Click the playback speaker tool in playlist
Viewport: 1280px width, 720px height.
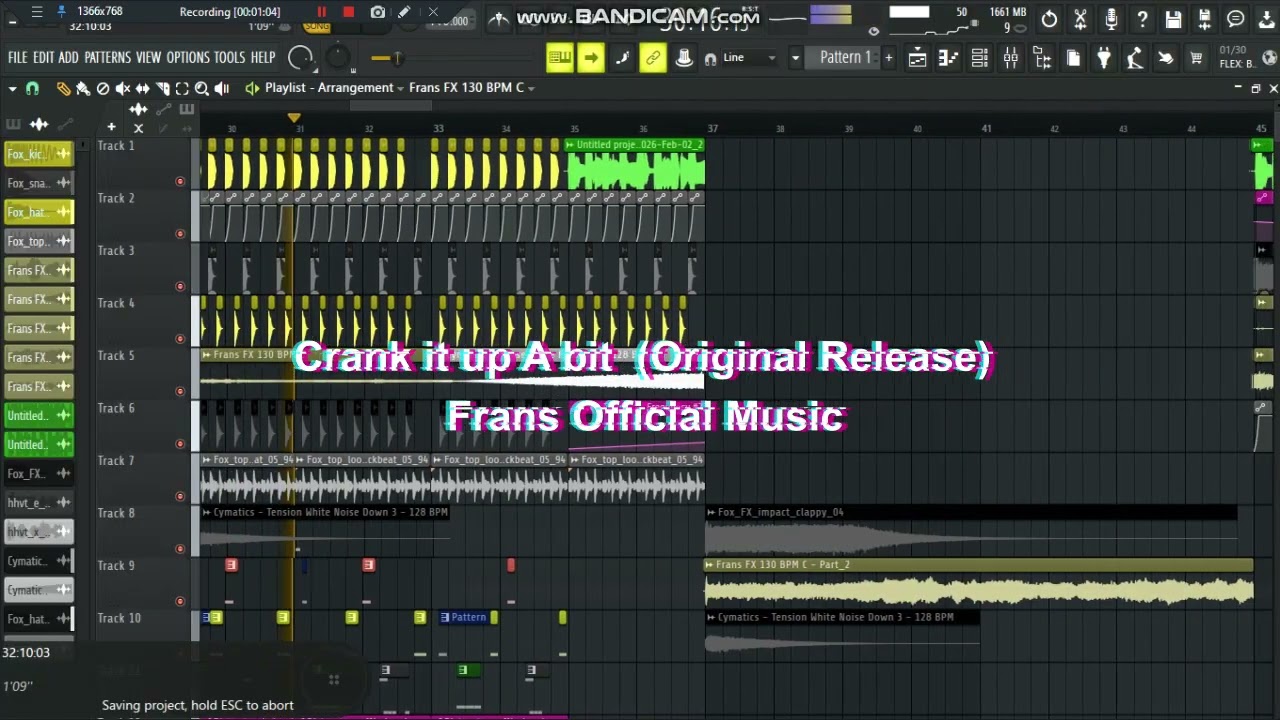pos(222,88)
